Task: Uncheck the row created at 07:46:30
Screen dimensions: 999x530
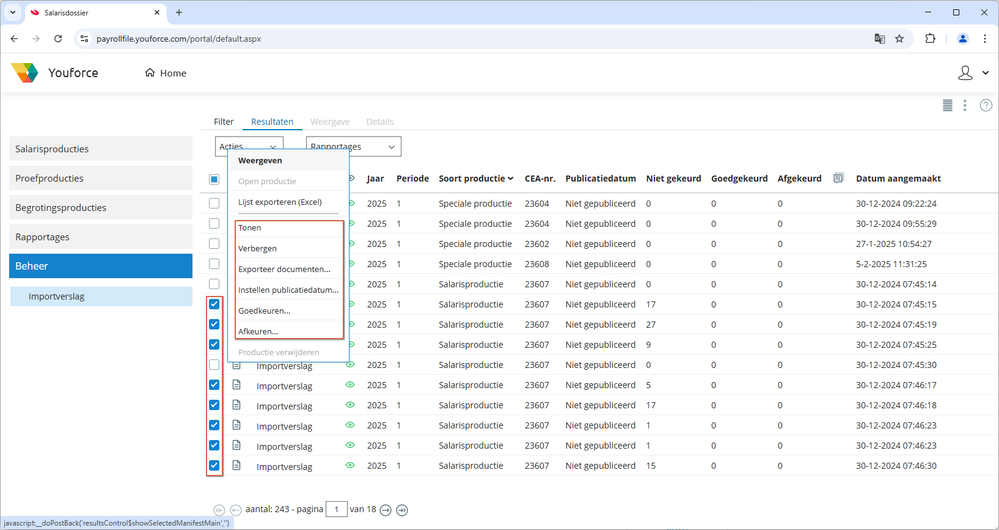Action: pos(214,466)
